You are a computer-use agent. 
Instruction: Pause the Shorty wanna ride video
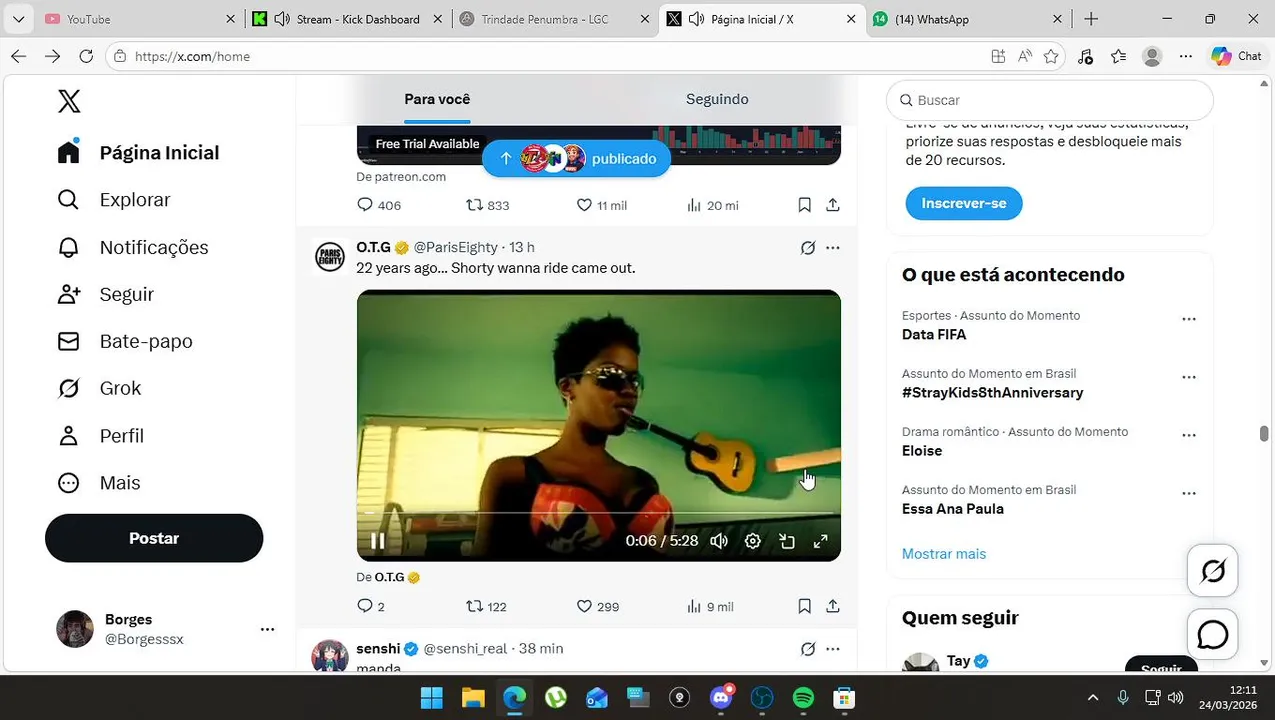378,541
